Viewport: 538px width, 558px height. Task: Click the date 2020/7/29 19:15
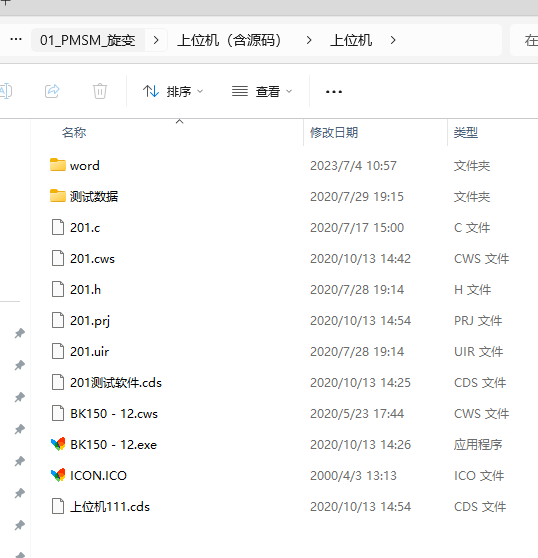coord(357,196)
